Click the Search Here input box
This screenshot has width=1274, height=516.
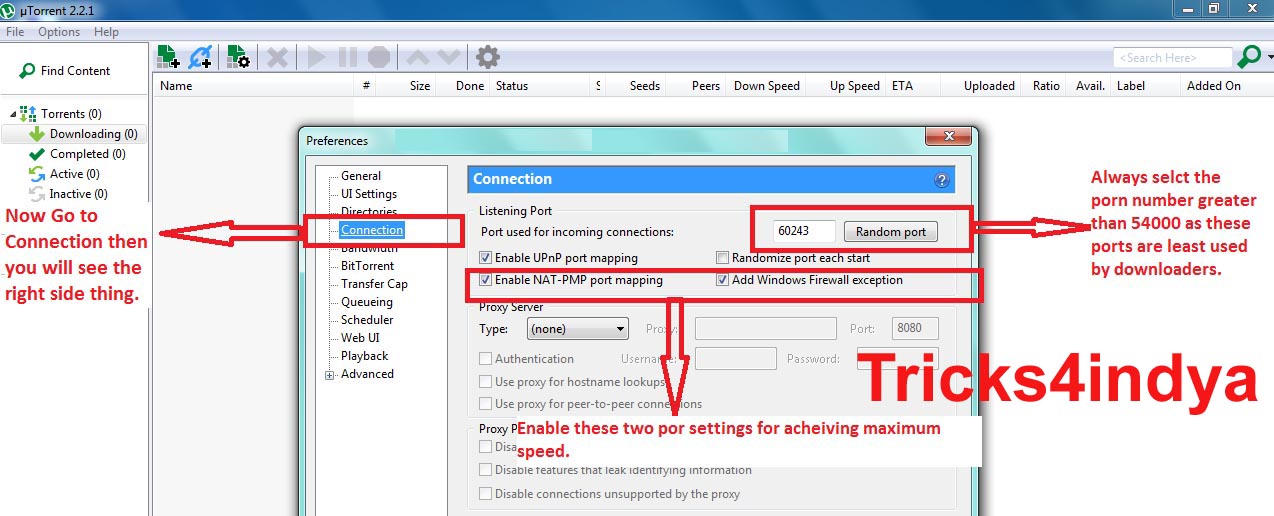click(x=1173, y=58)
